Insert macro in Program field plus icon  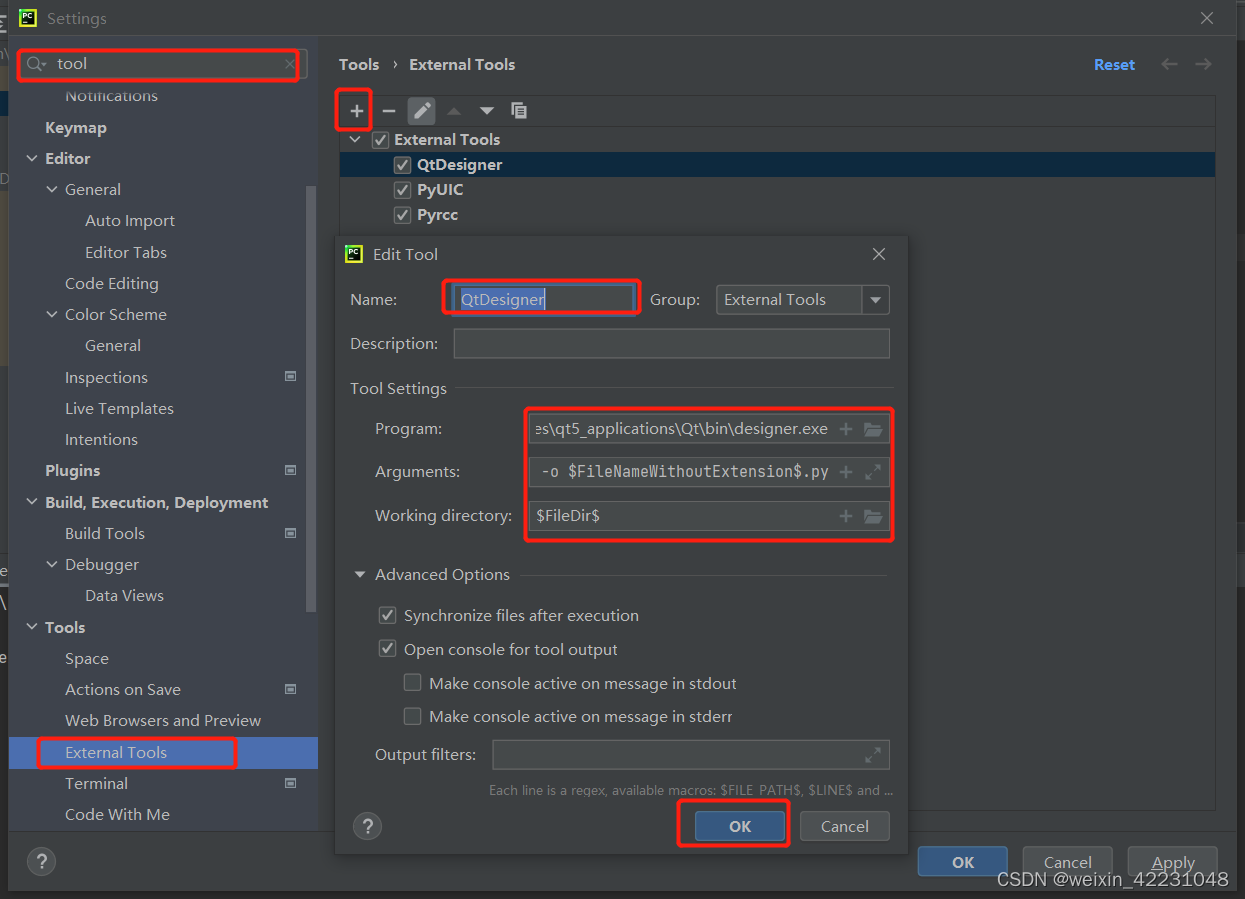pyautogui.click(x=845, y=429)
